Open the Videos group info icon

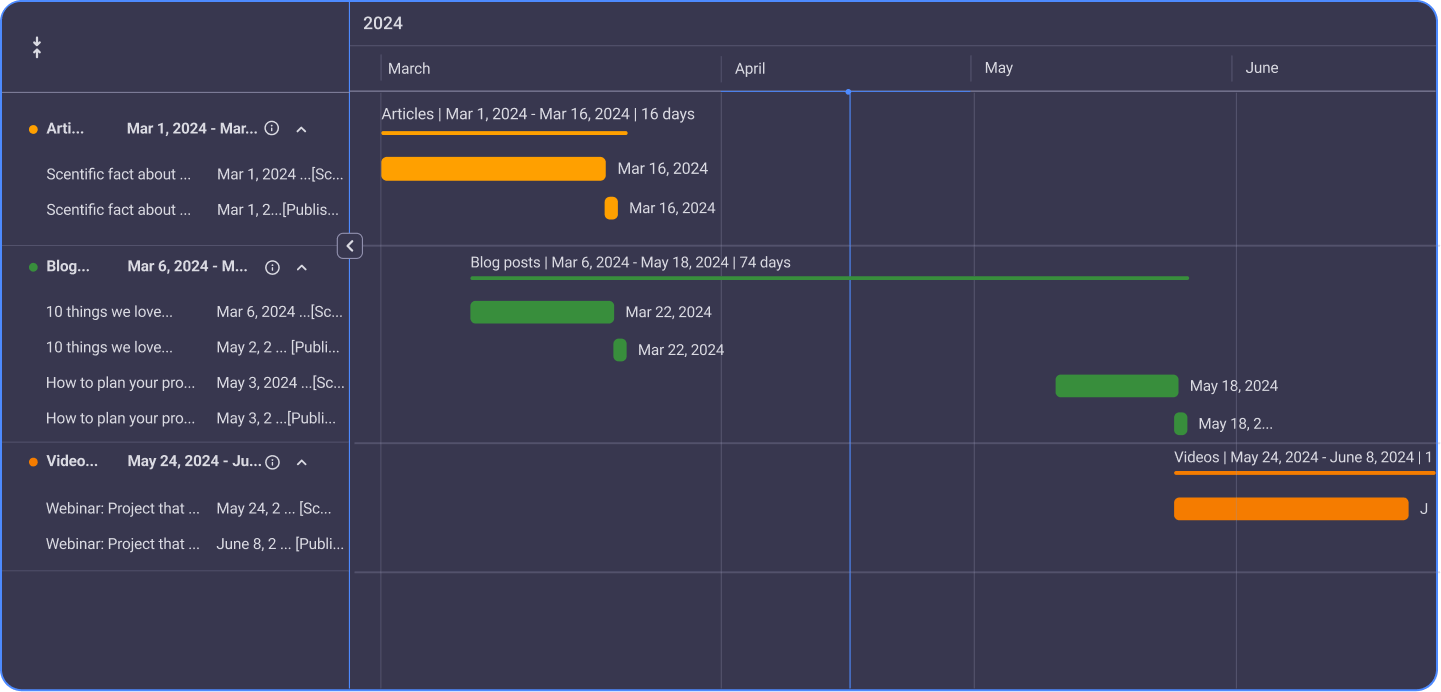272,462
